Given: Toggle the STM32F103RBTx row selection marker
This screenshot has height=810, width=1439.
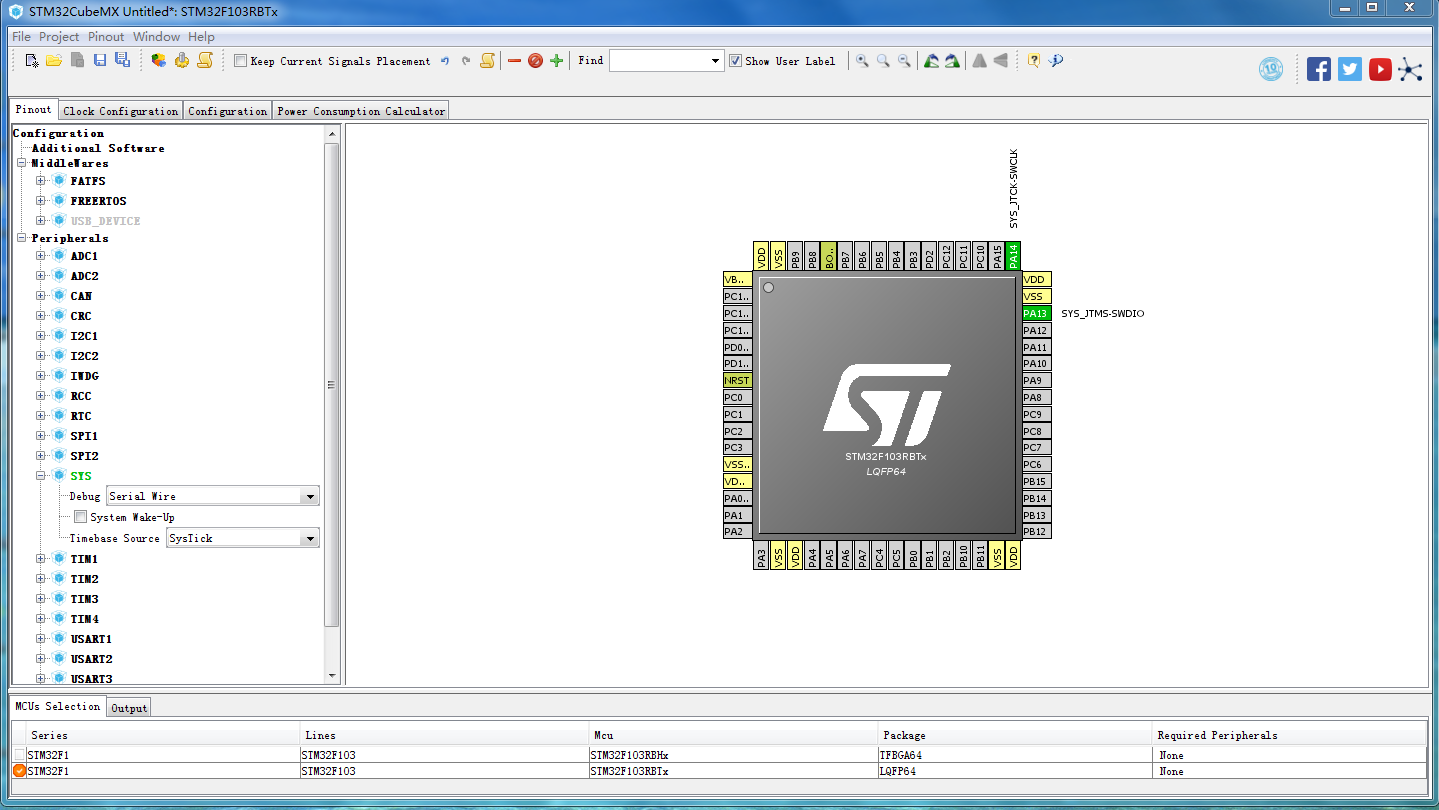Looking at the screenshot, I should pyautogui.click(x=20, y=771).
